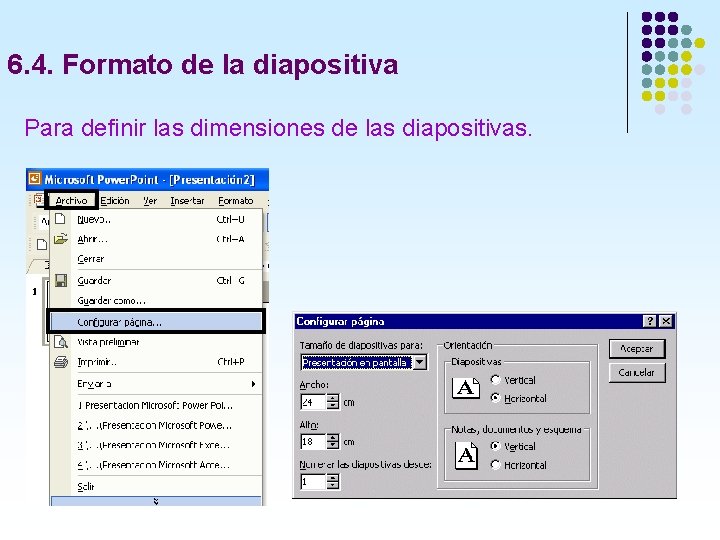Click the Cancelar button
720x540 pixels.
(637, 372)
